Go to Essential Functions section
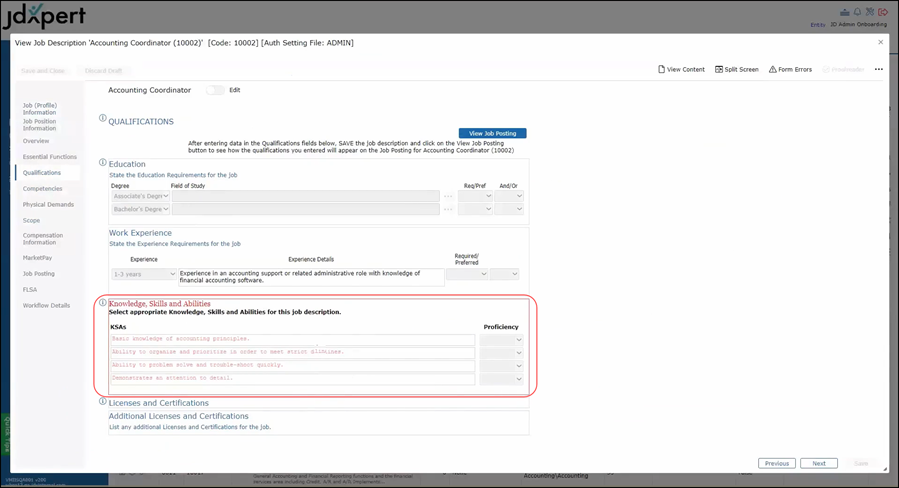The height and width of the screenshot is (488, 899). 49,157
